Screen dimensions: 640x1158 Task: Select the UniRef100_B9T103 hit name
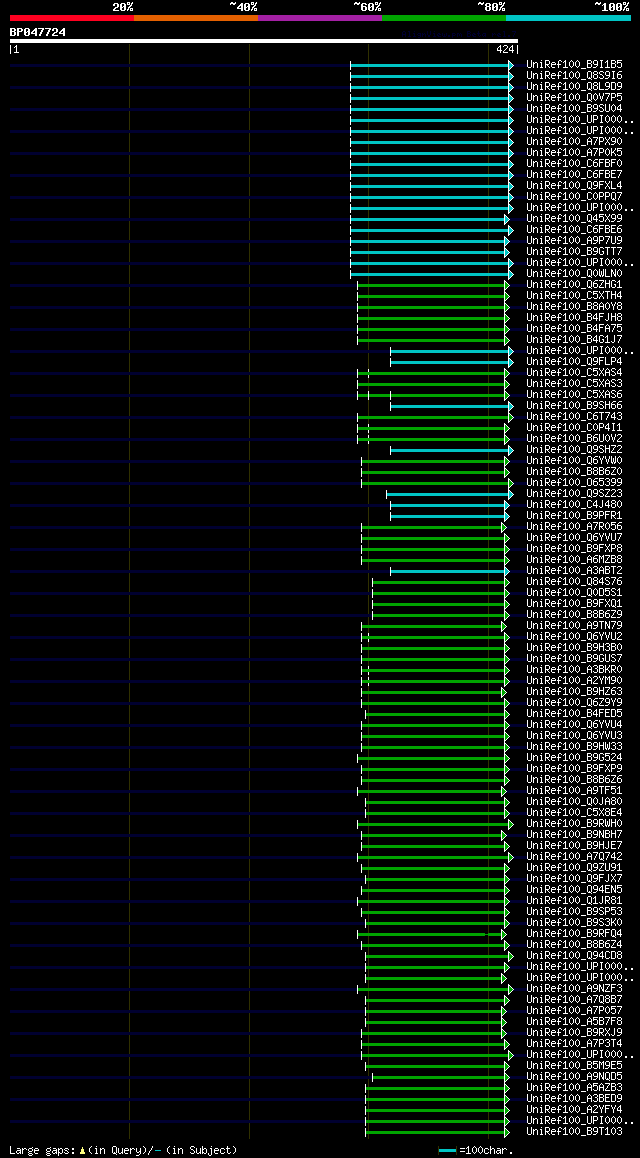pyautogui.click(x=574, y=1131)
